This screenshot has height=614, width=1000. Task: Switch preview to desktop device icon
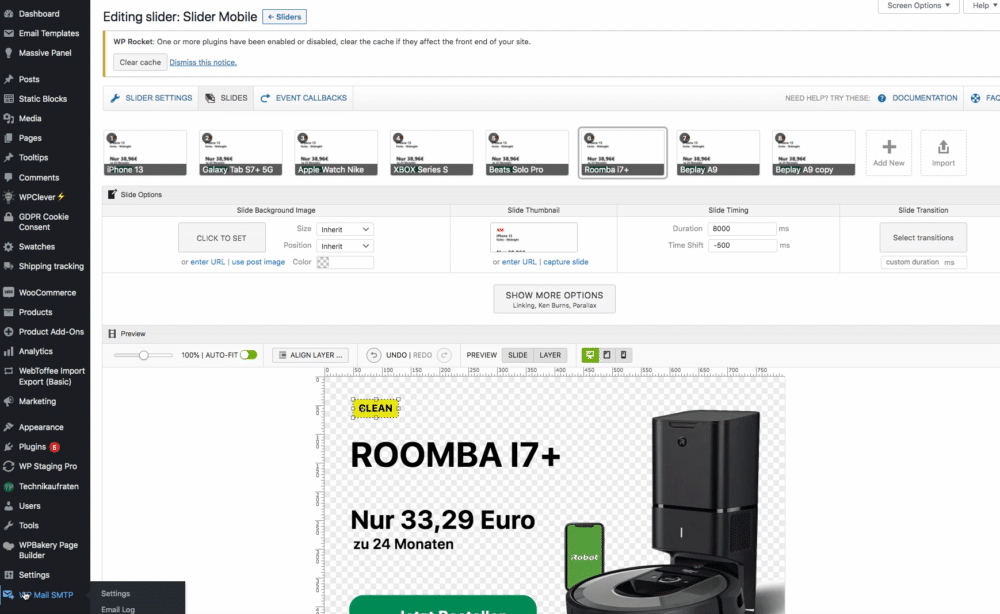pyautogui.click(x=590, y=355)
